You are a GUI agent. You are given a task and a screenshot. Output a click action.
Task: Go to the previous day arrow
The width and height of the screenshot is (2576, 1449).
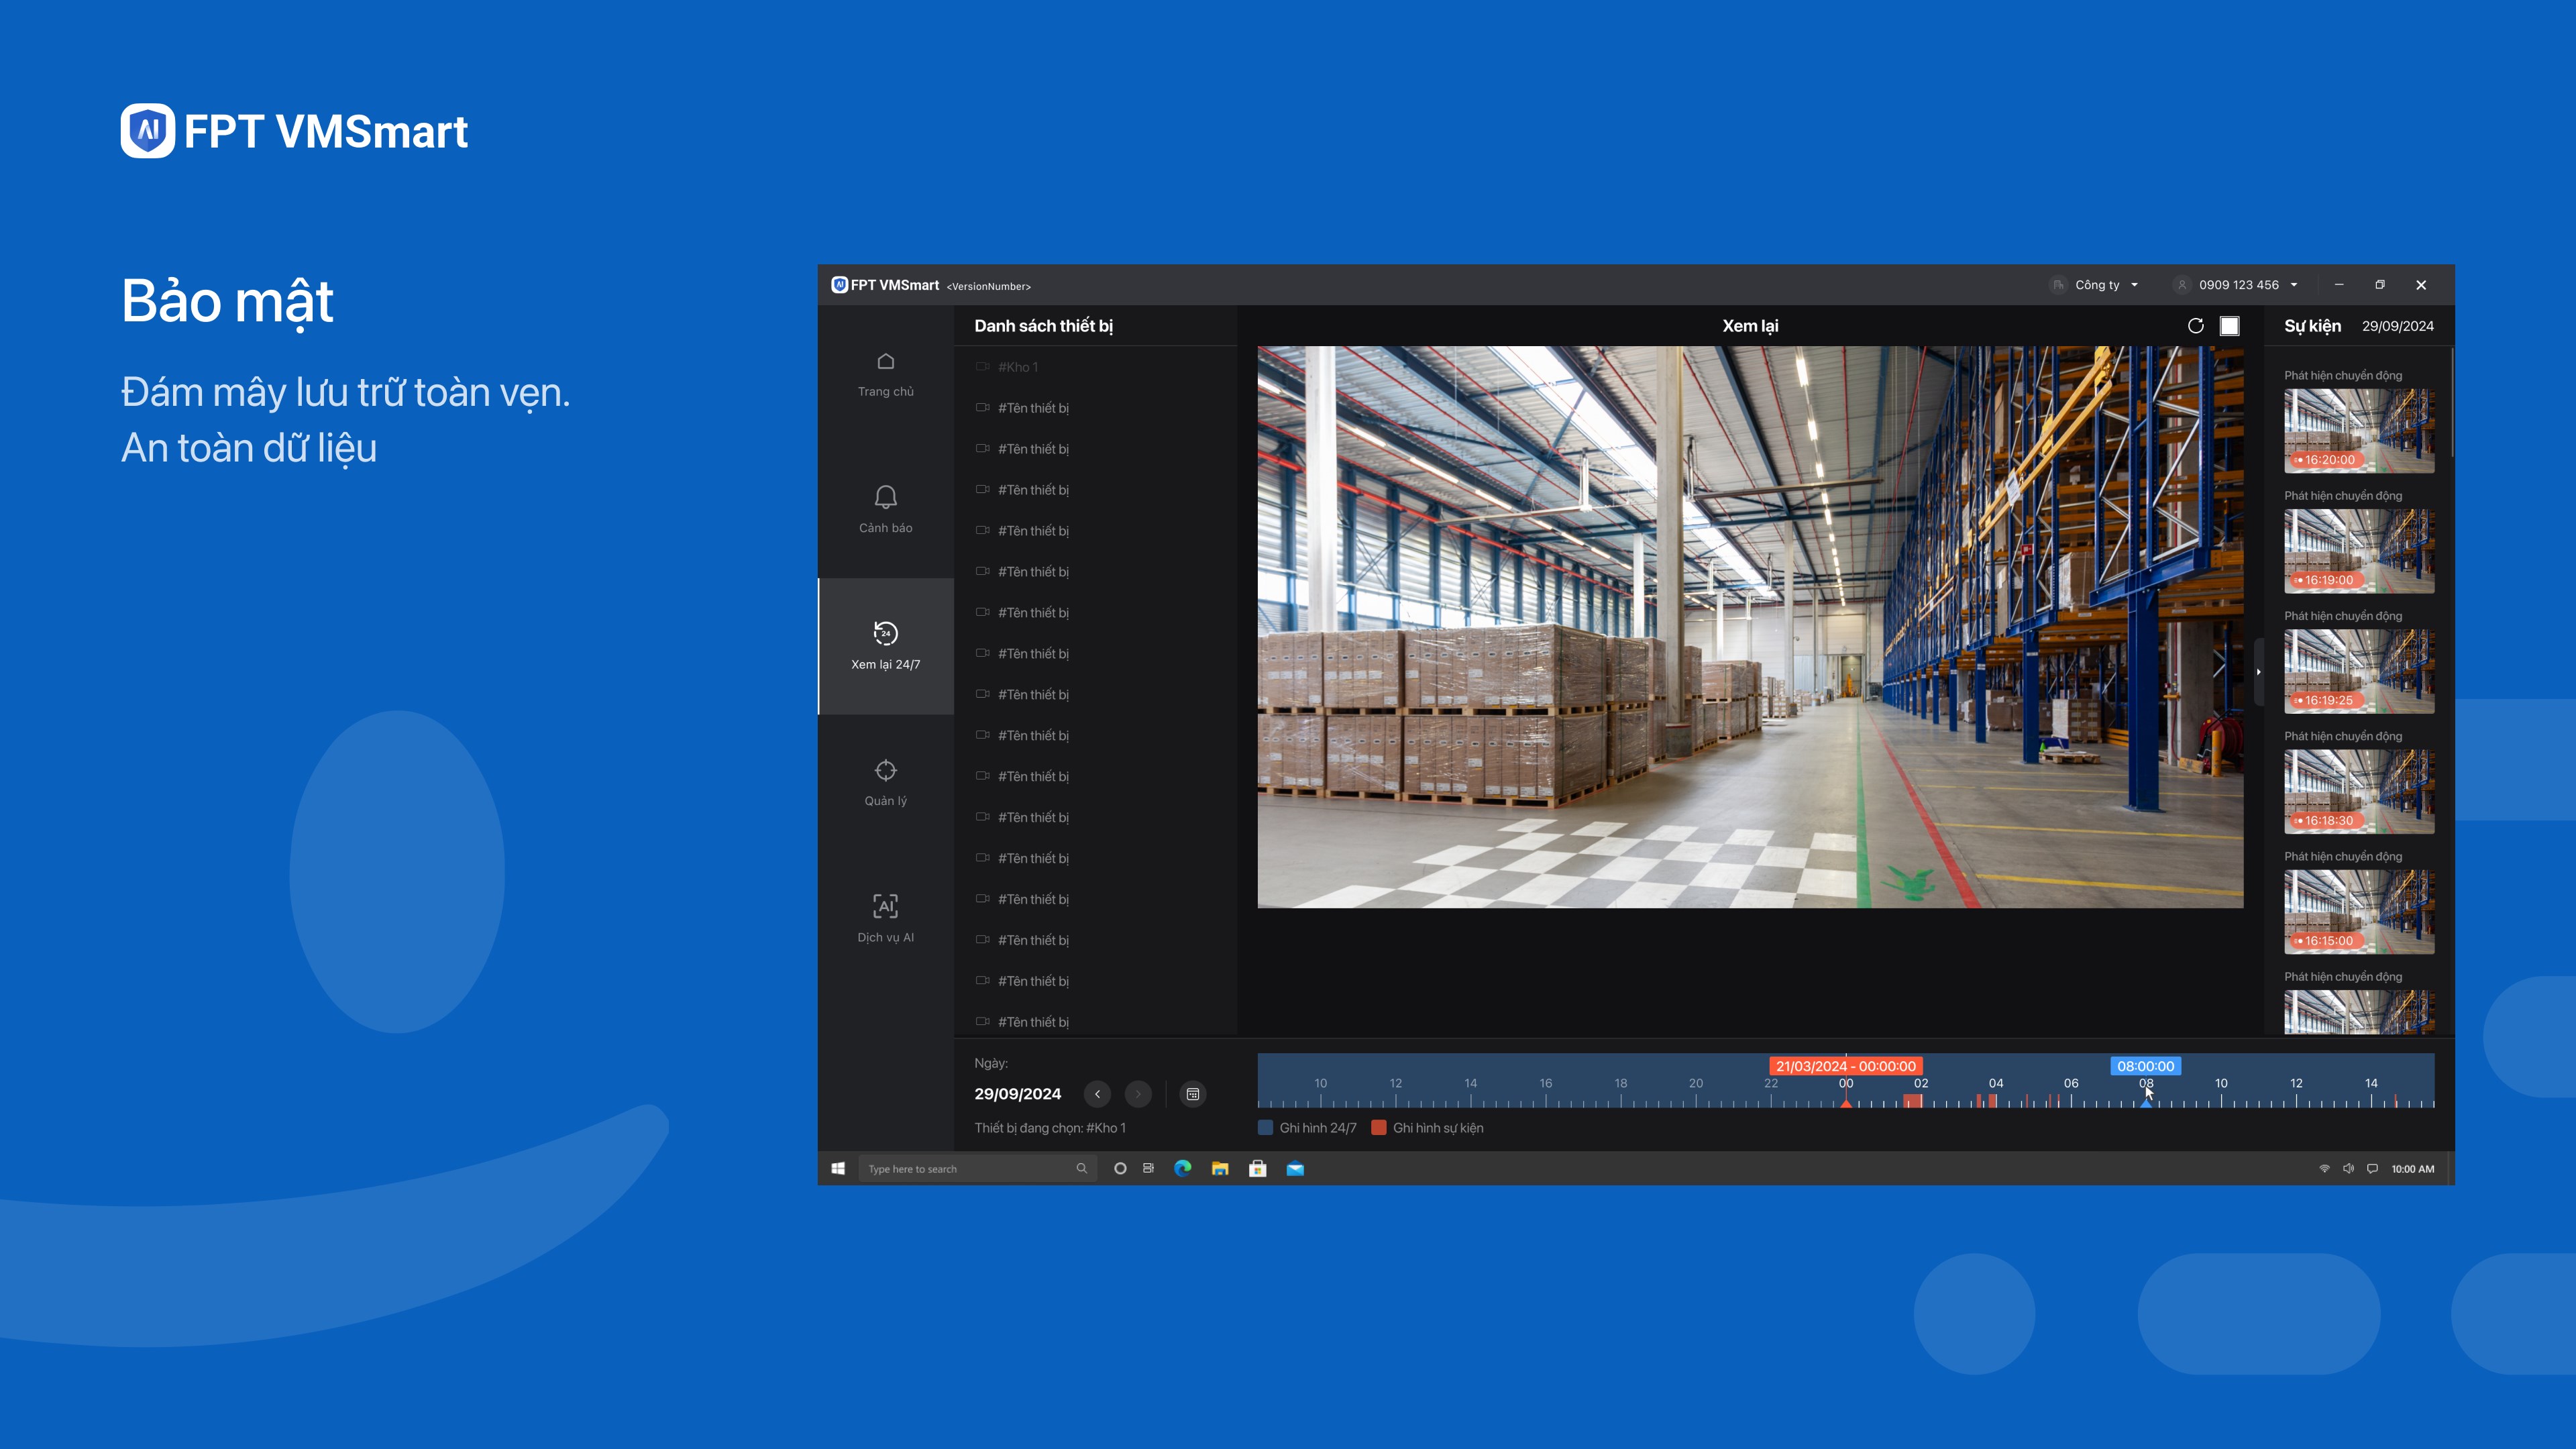(1097, 1094)
